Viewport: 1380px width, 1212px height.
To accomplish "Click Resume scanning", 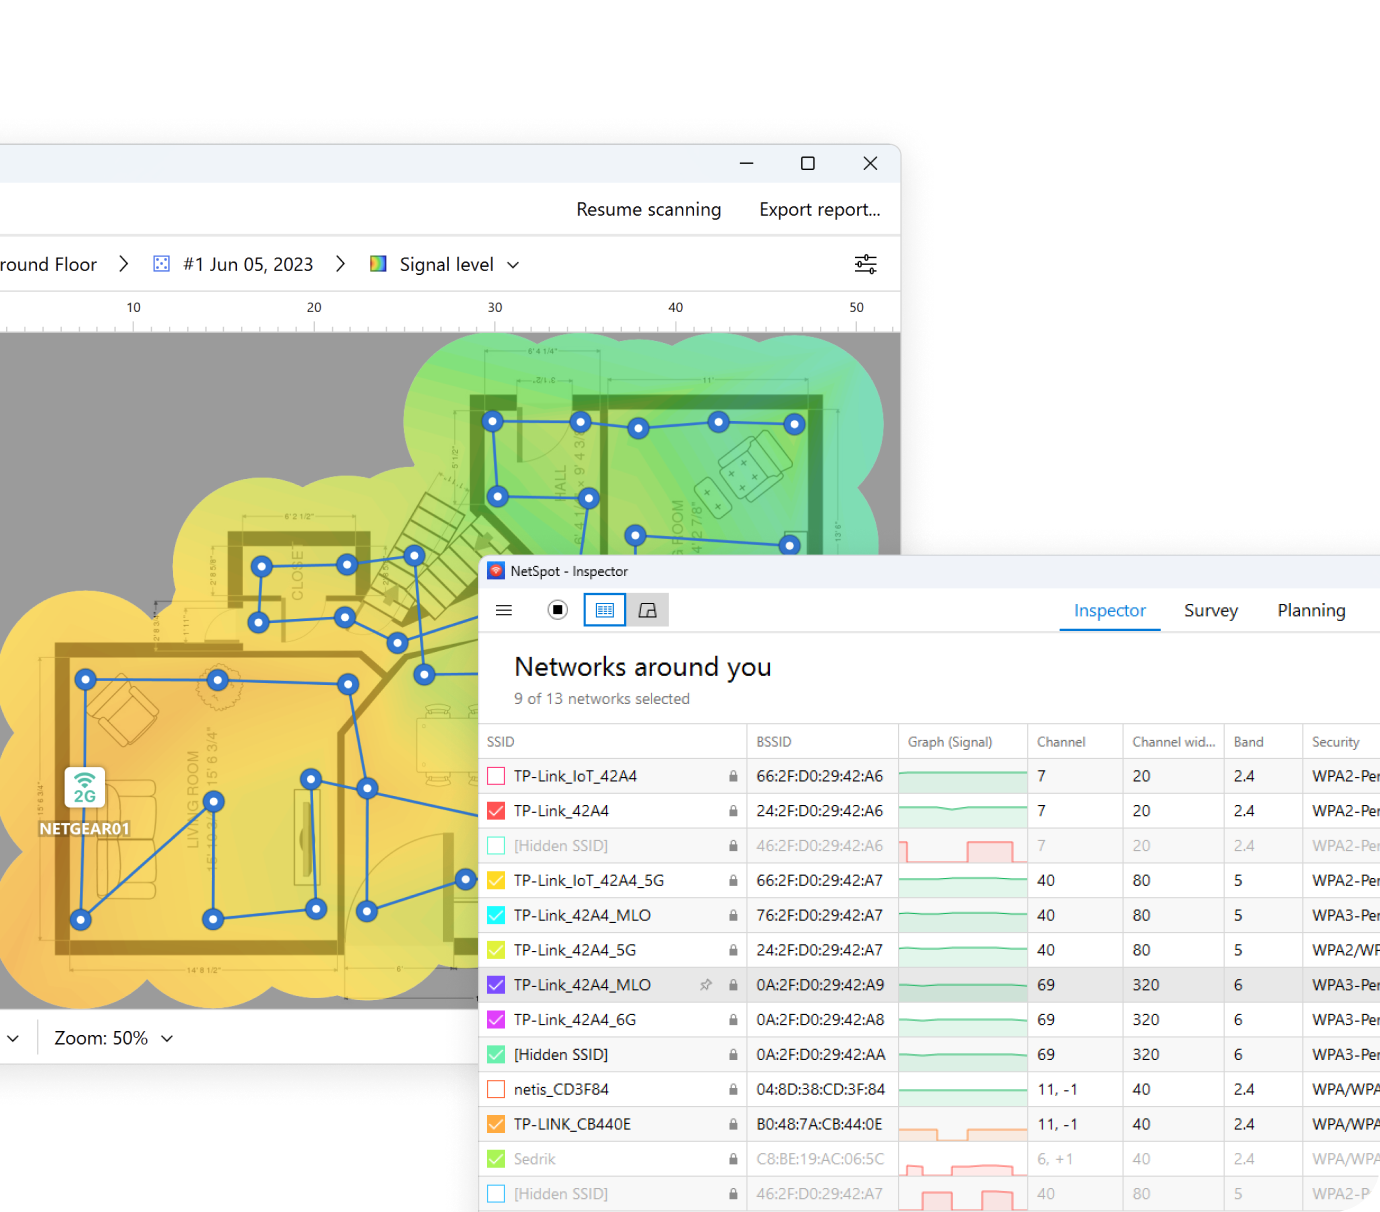I will 649,210.
